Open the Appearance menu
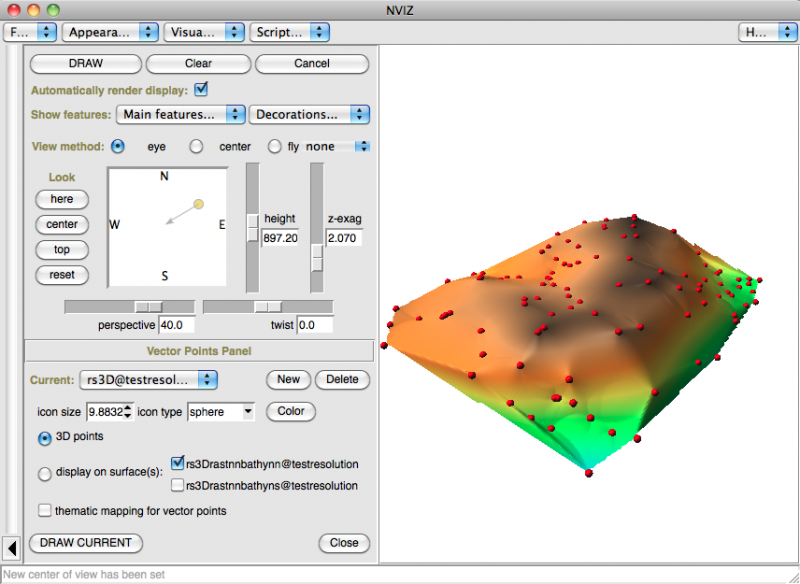800x584 pixels. click(110, 32)
